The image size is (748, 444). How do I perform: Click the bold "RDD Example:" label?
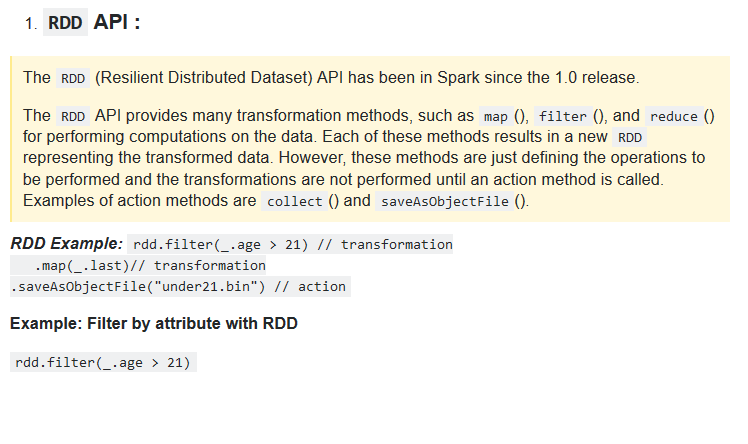(66, 244)
